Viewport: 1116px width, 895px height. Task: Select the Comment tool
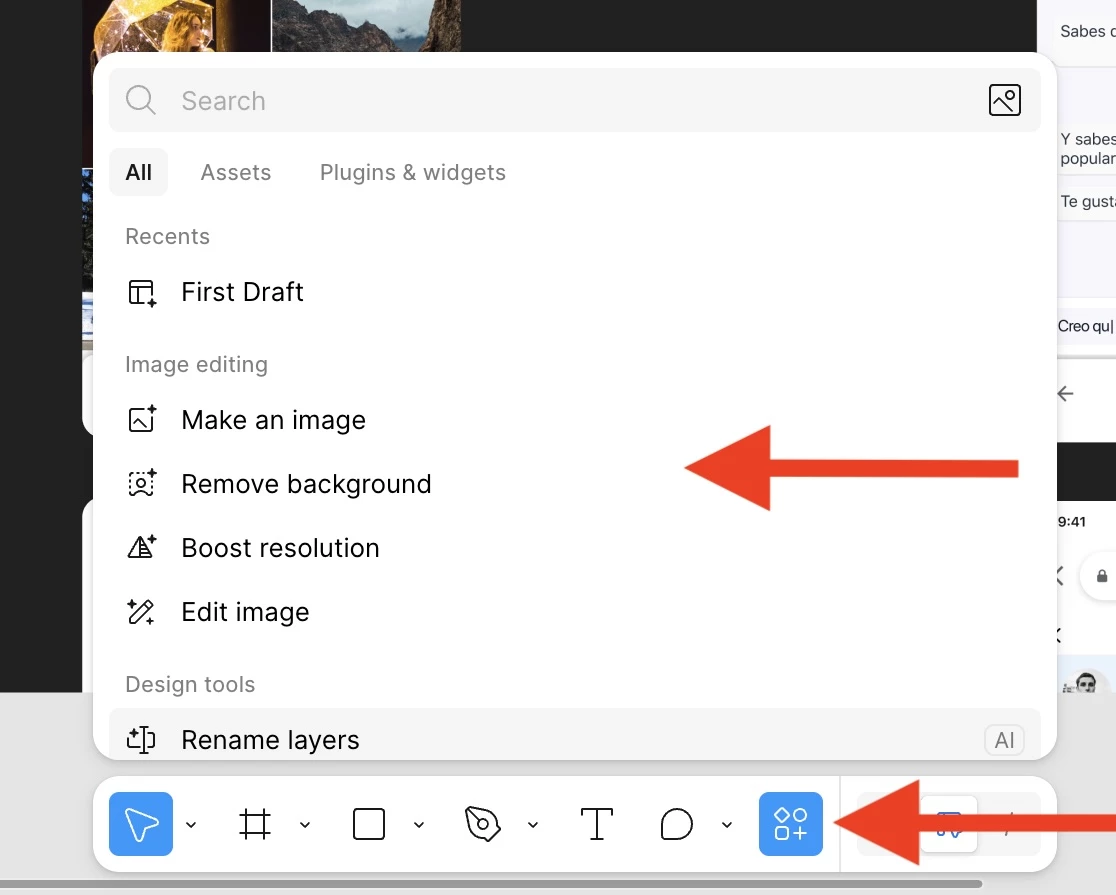point(676,824)
